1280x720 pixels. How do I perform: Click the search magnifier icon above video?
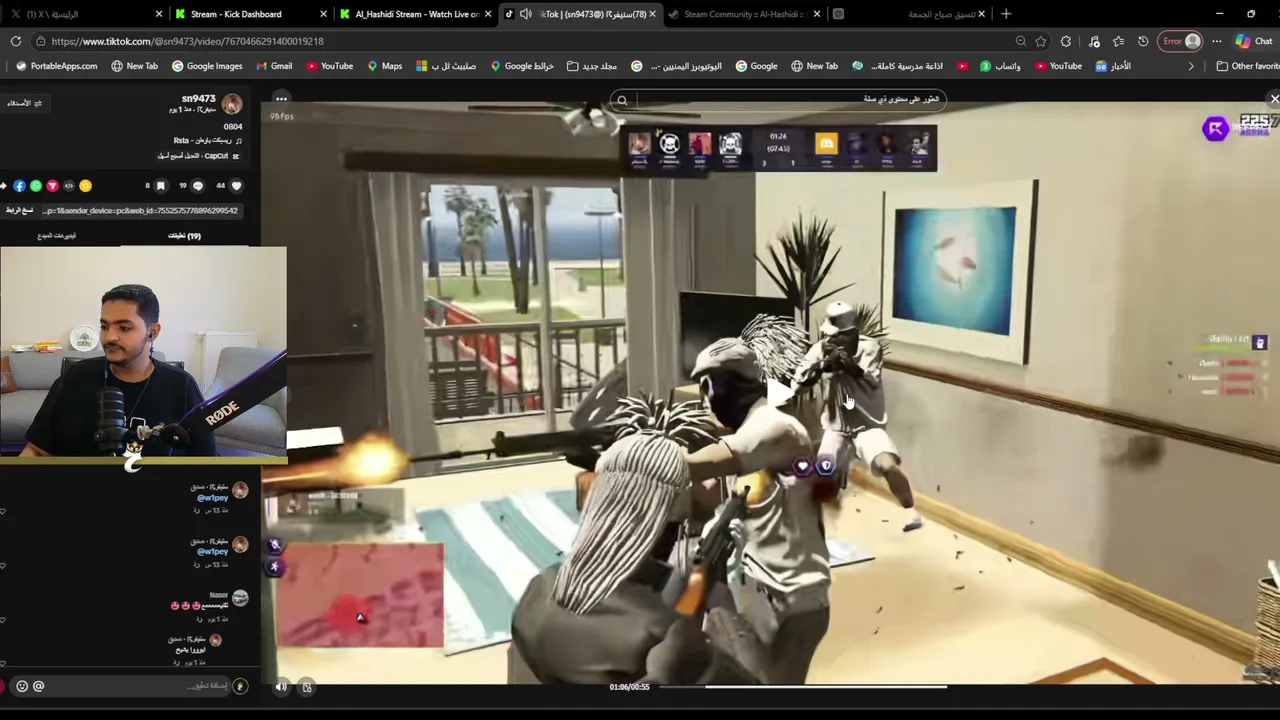622,100
